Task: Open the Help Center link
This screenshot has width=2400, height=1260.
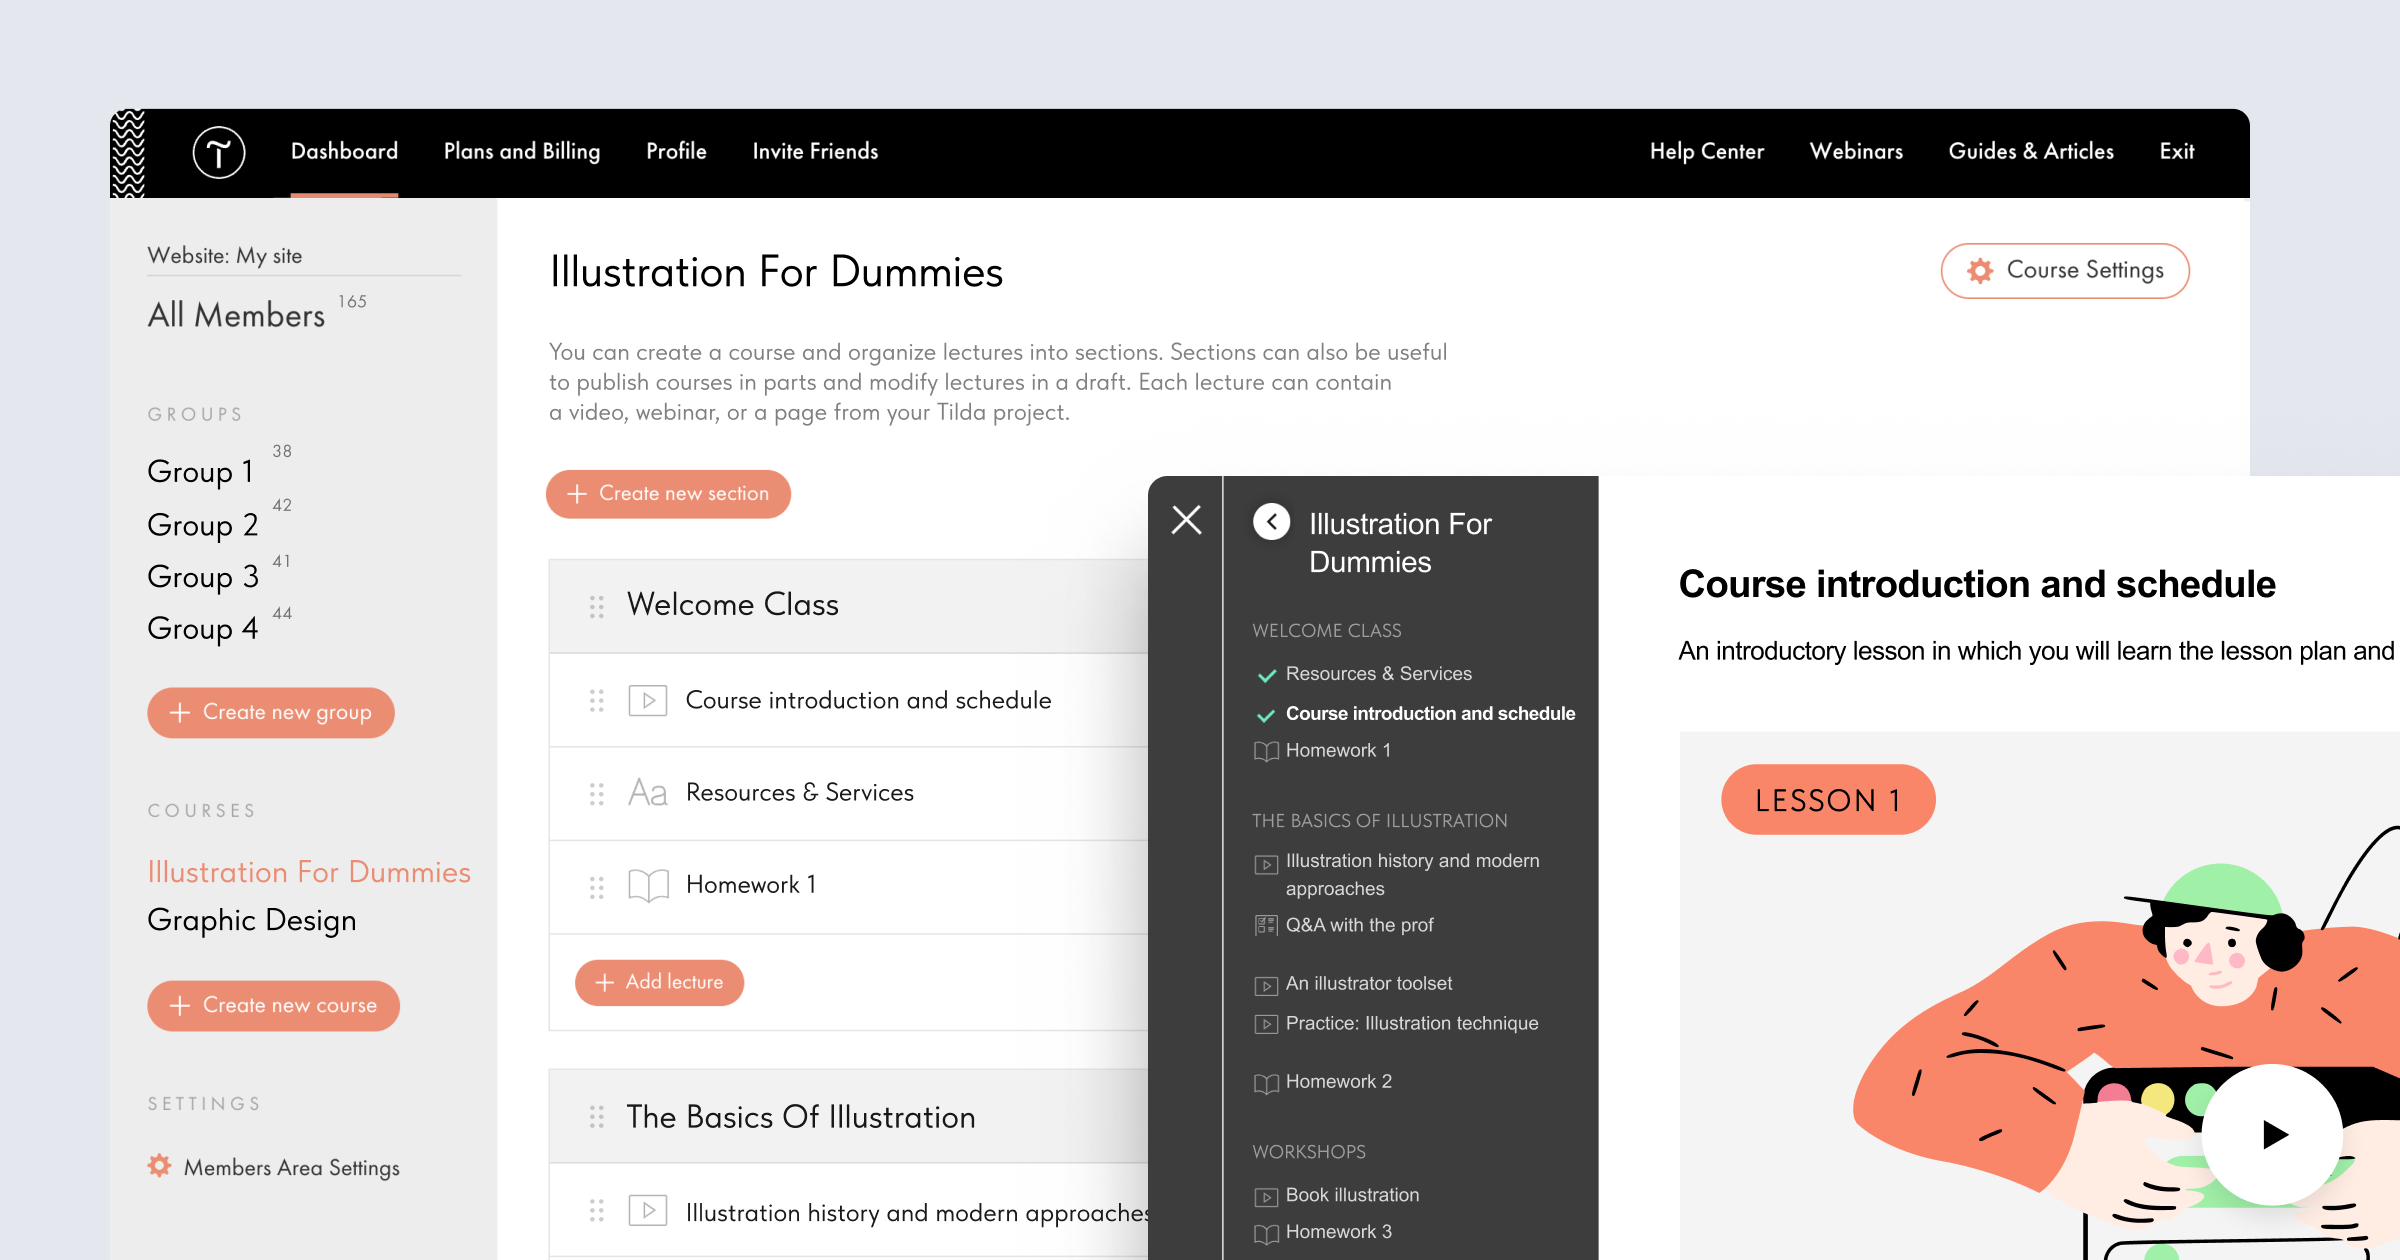Action: pos(1707,151)
